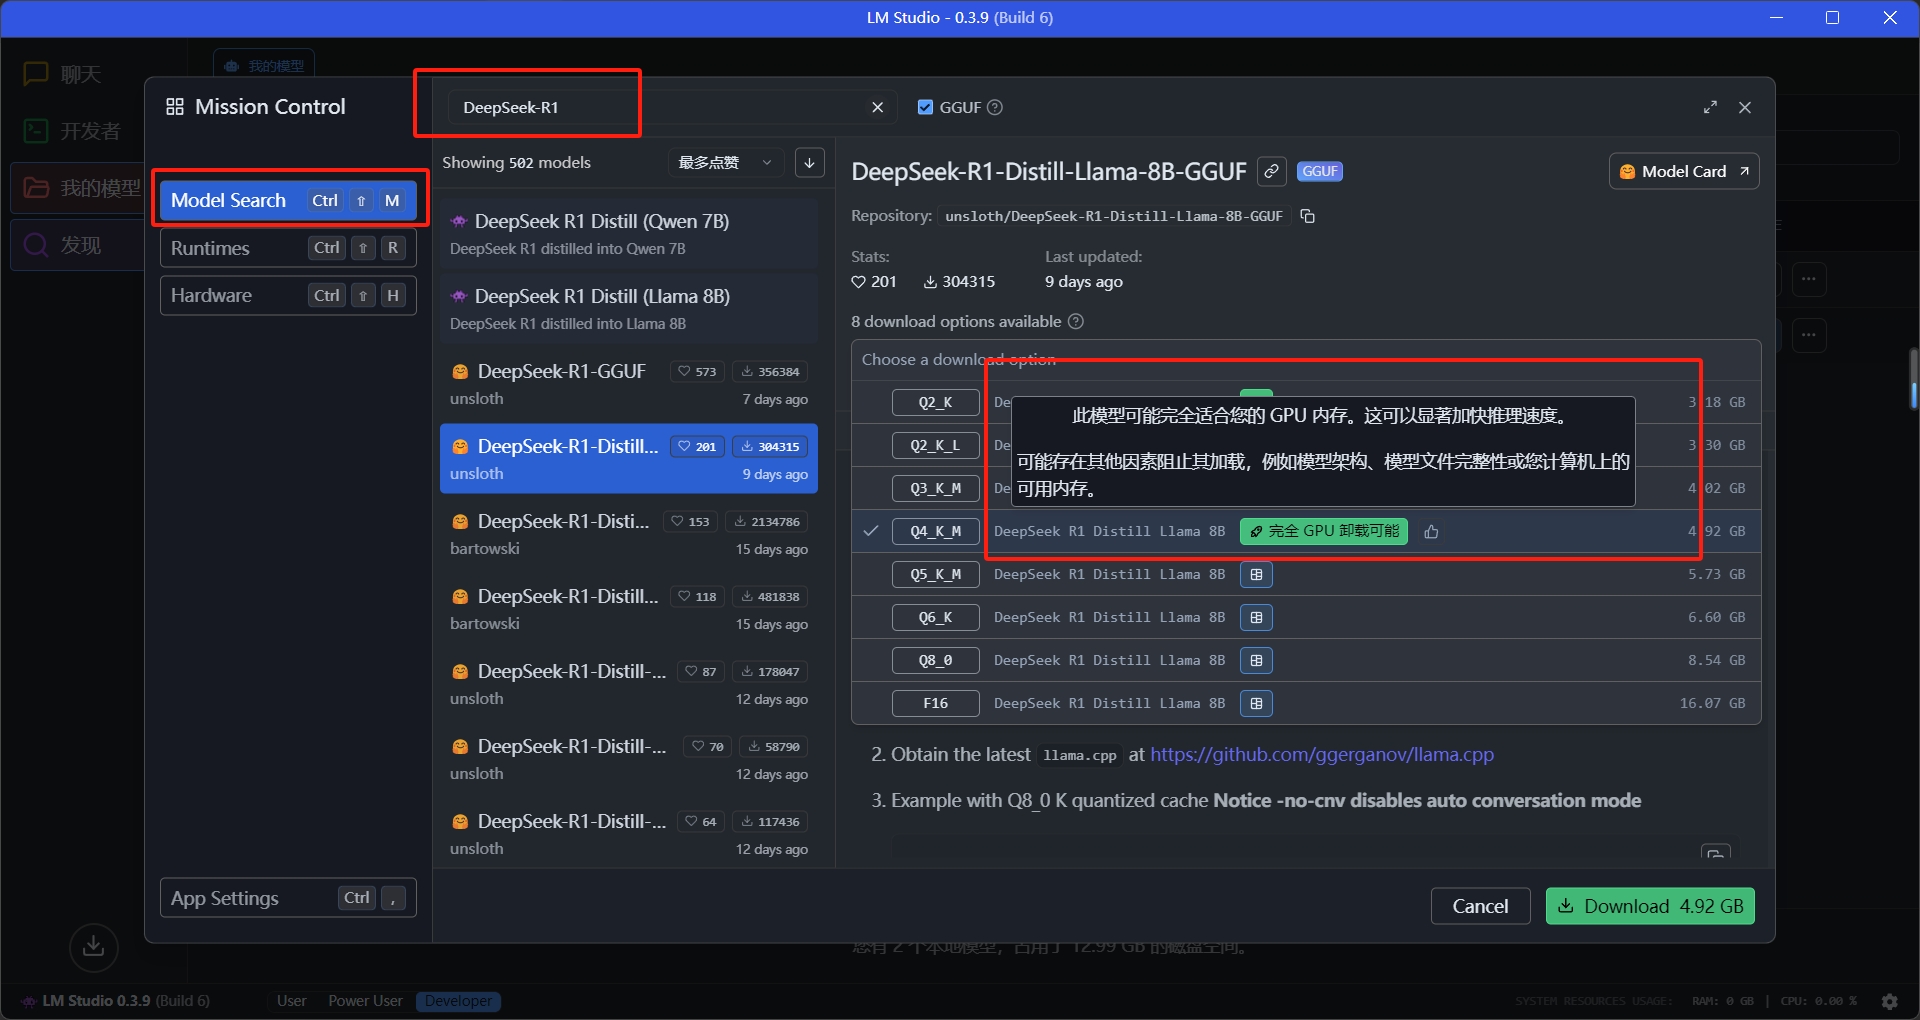Select unsloth result with 87 likes

tap(629, 684)
